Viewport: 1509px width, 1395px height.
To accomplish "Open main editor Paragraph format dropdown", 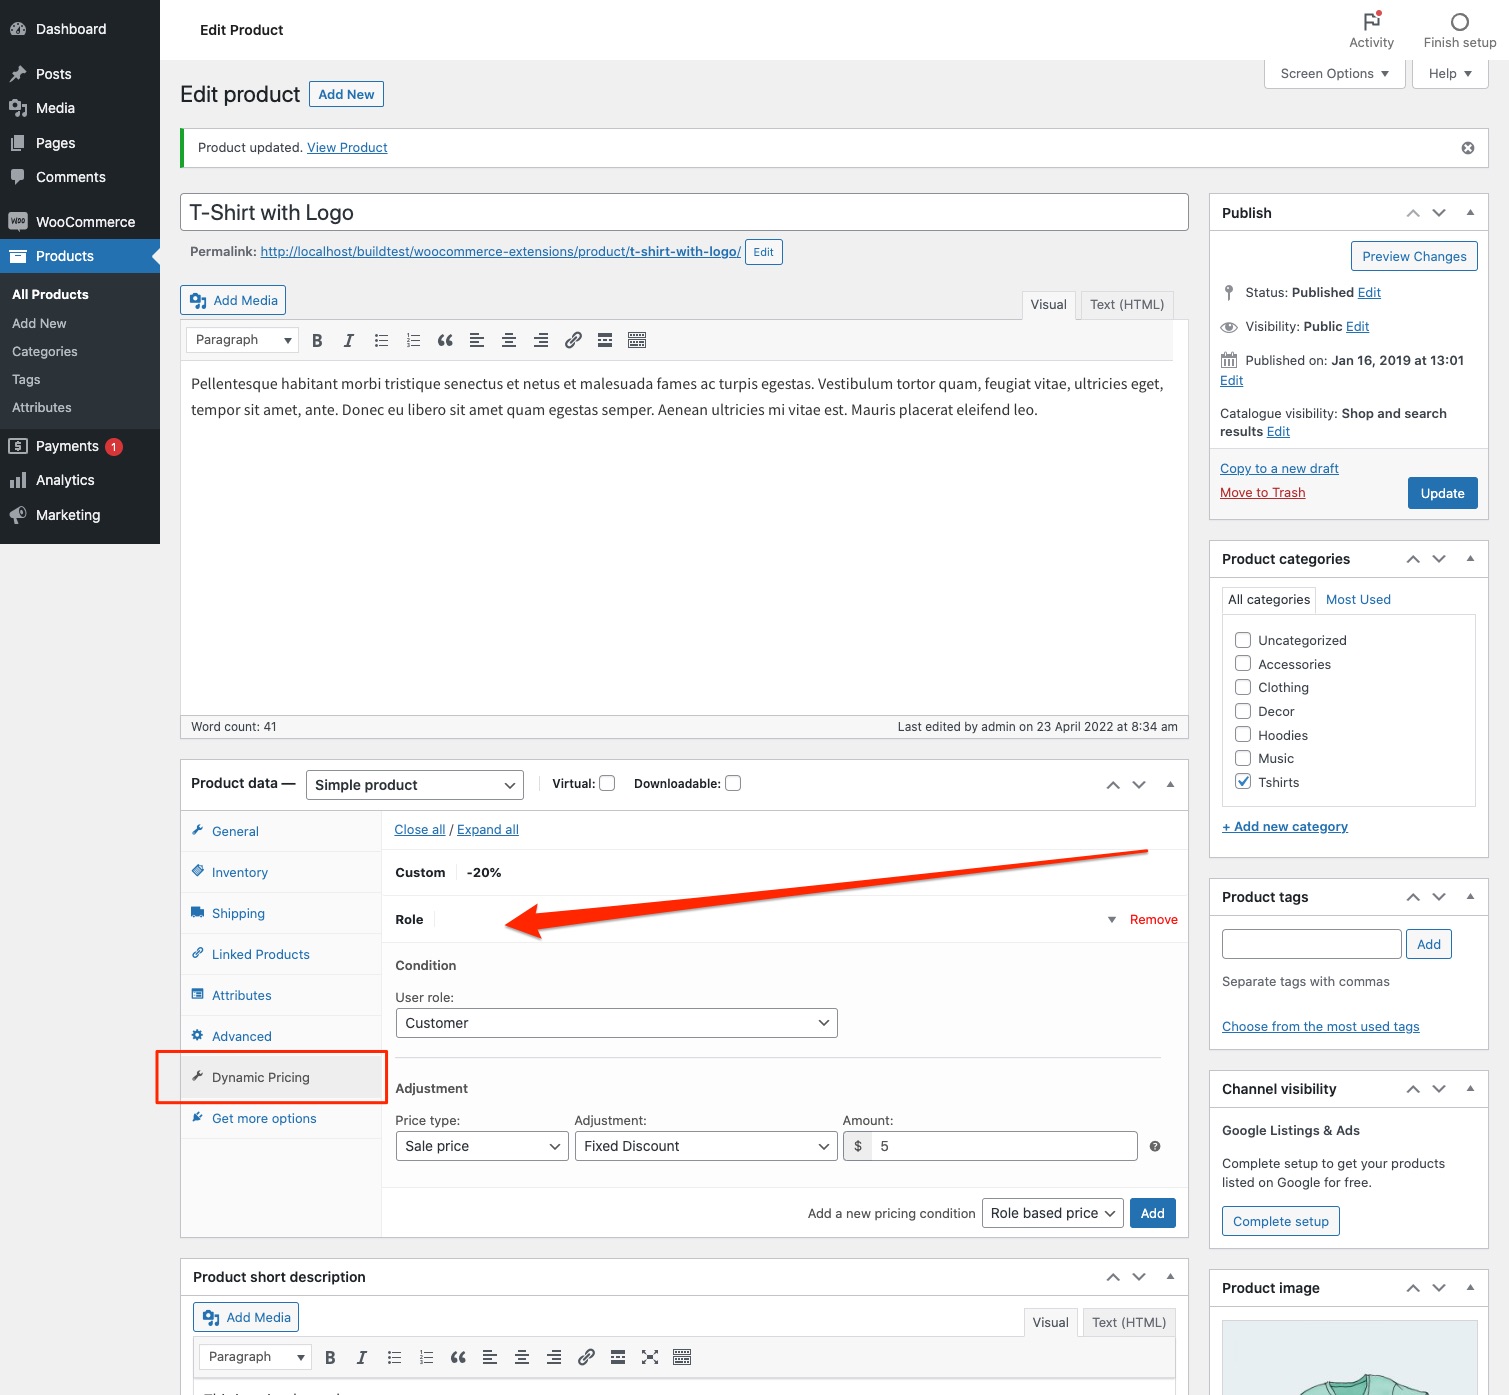I will pos(243,340).
